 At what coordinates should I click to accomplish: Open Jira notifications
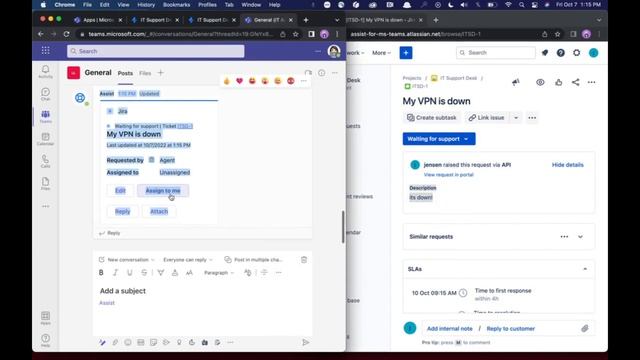(x=544, y=53)
